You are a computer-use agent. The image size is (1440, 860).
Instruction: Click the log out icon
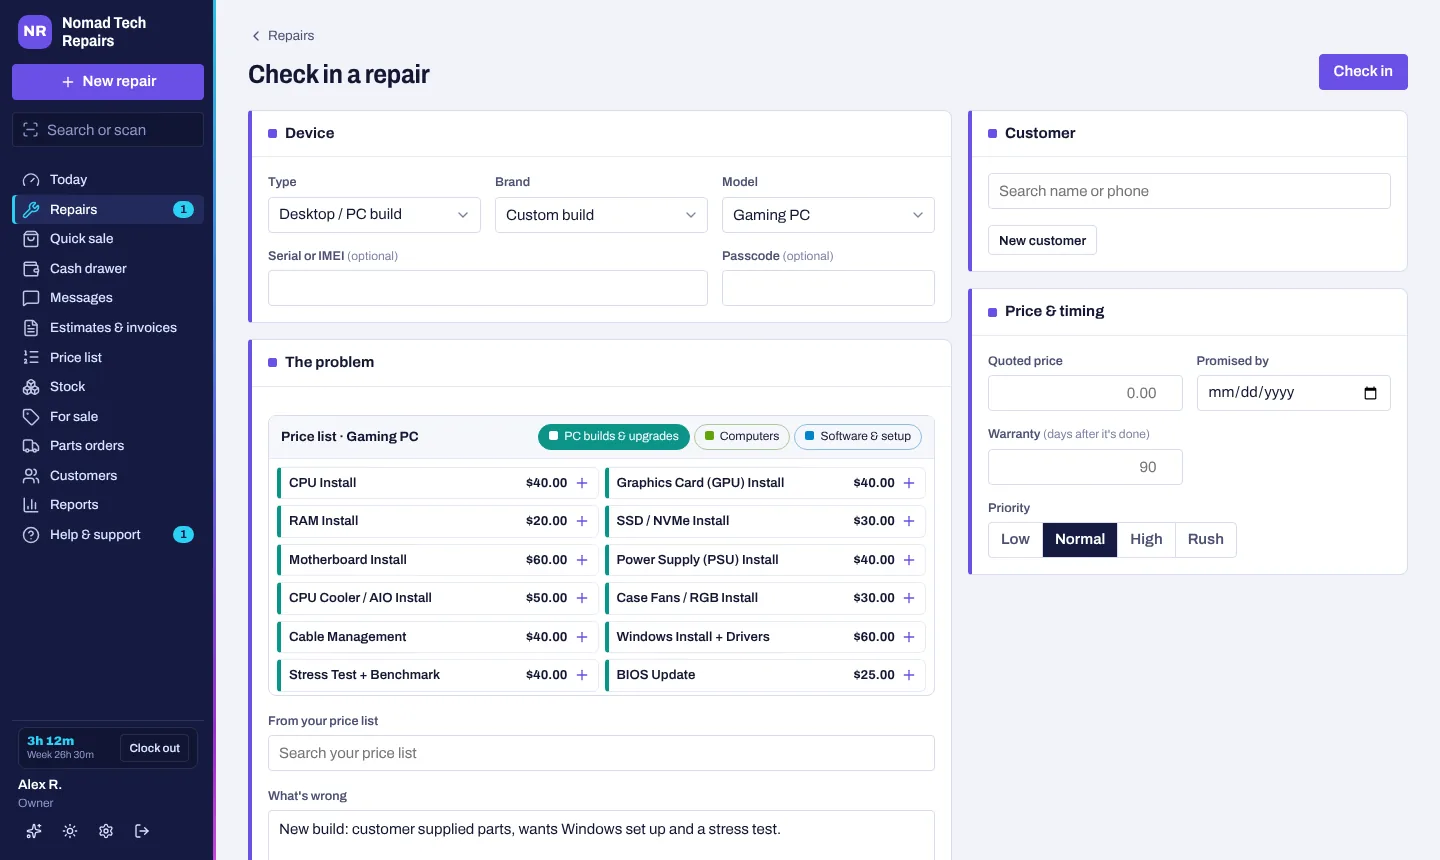pos(142,831)
